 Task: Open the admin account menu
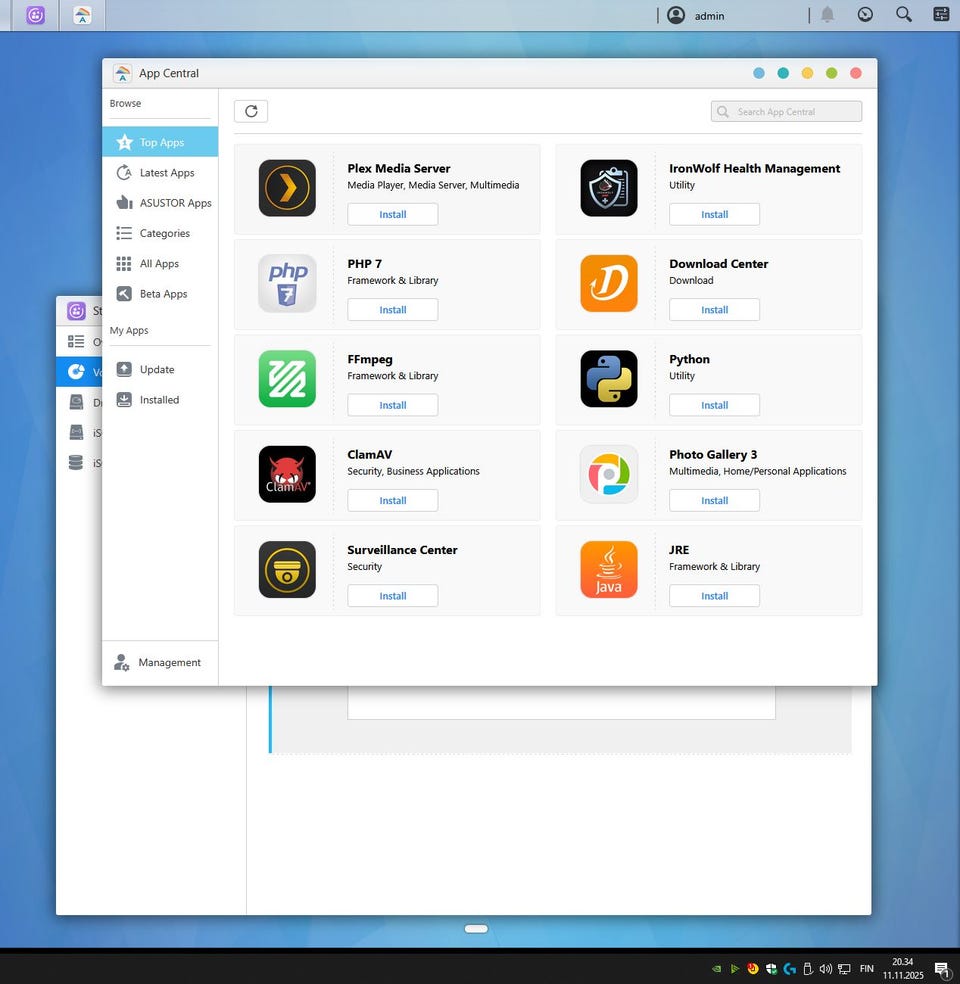[710, 16]
